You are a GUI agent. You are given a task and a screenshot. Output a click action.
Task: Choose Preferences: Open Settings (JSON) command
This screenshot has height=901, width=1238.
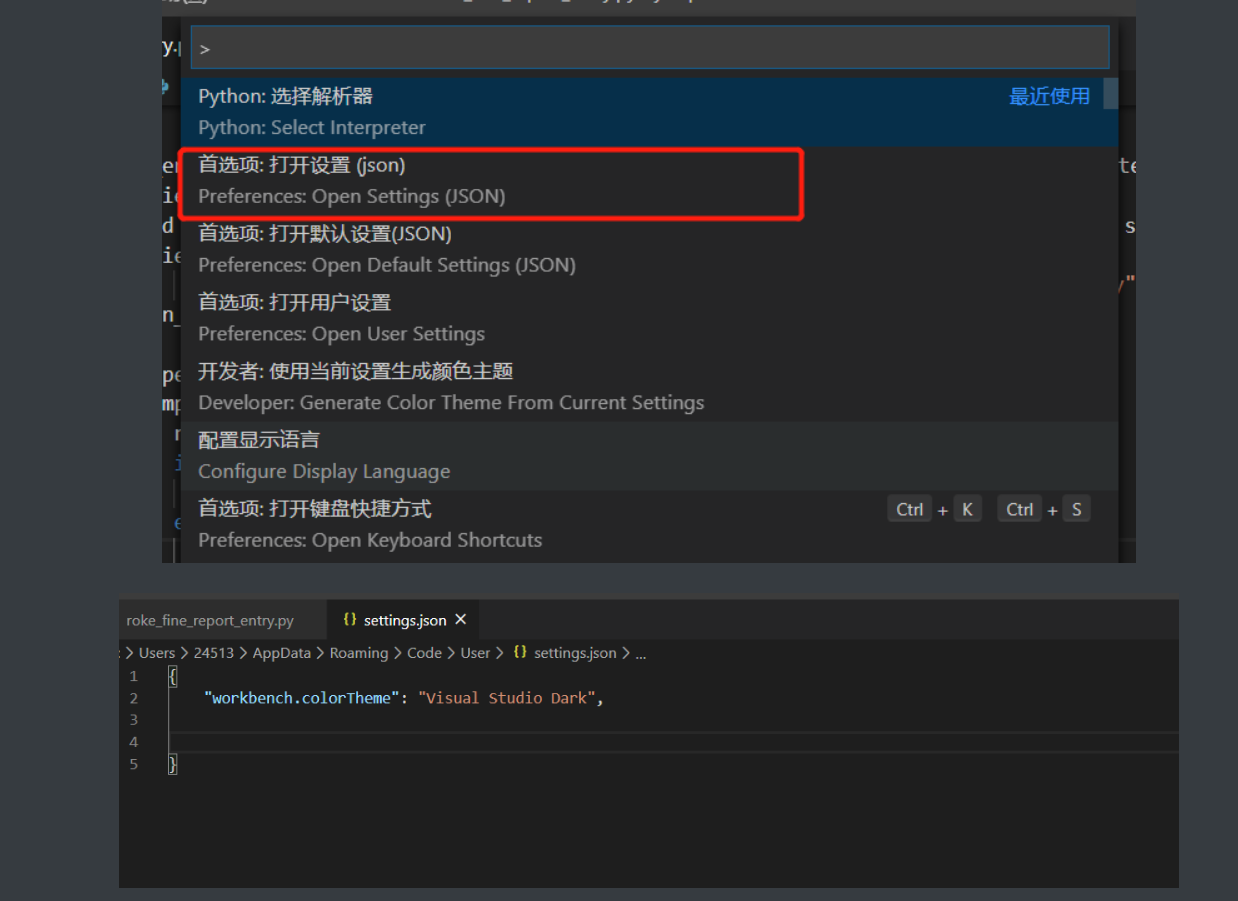650,181
